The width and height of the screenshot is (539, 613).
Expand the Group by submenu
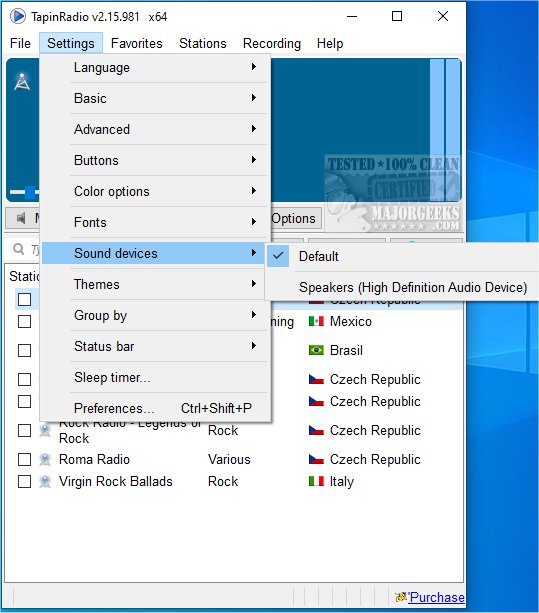pos(155,315)
